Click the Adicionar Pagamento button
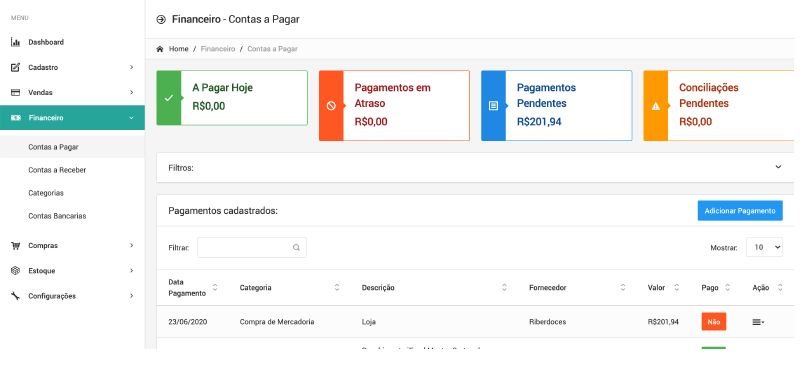The image size is (804, 389). 740,211
